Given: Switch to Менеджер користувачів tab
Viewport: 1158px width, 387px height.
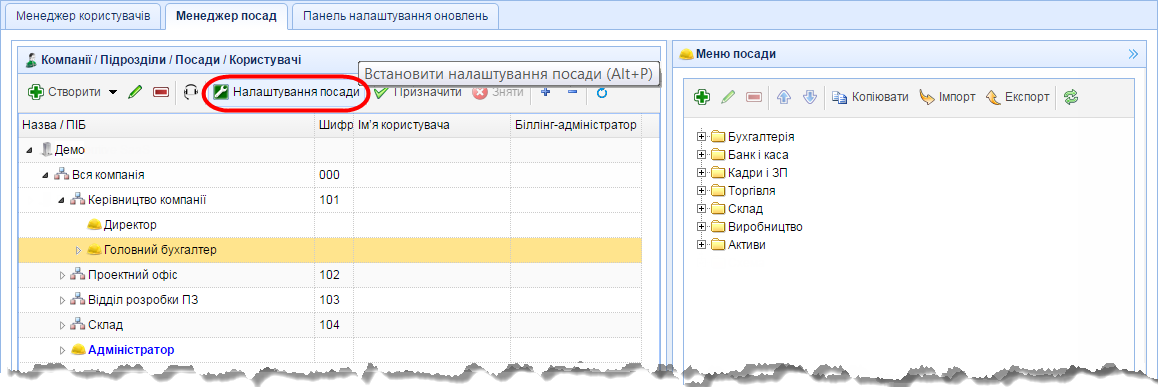Looking at the screenshot, I should click(x=83, y=16).
